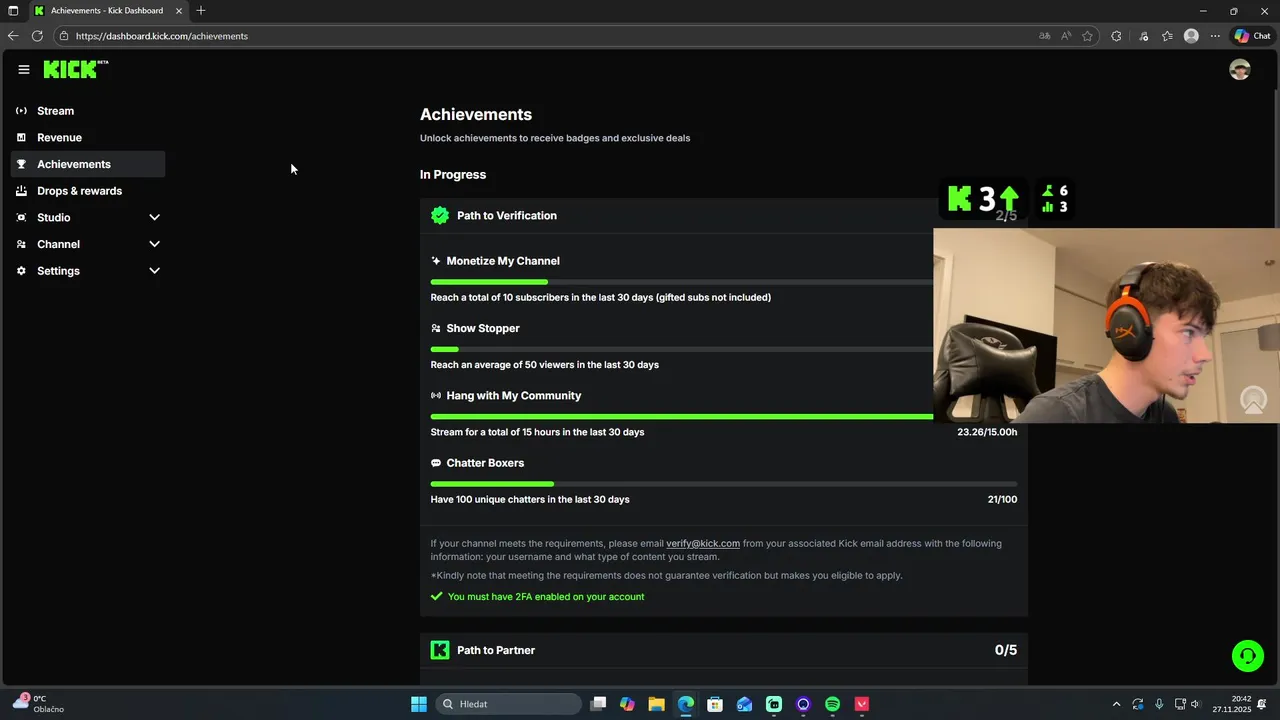Screen dimensions: 1280x720
Task: Close the Achievements - Kick Dashboard tab
Action: point(179,11)
